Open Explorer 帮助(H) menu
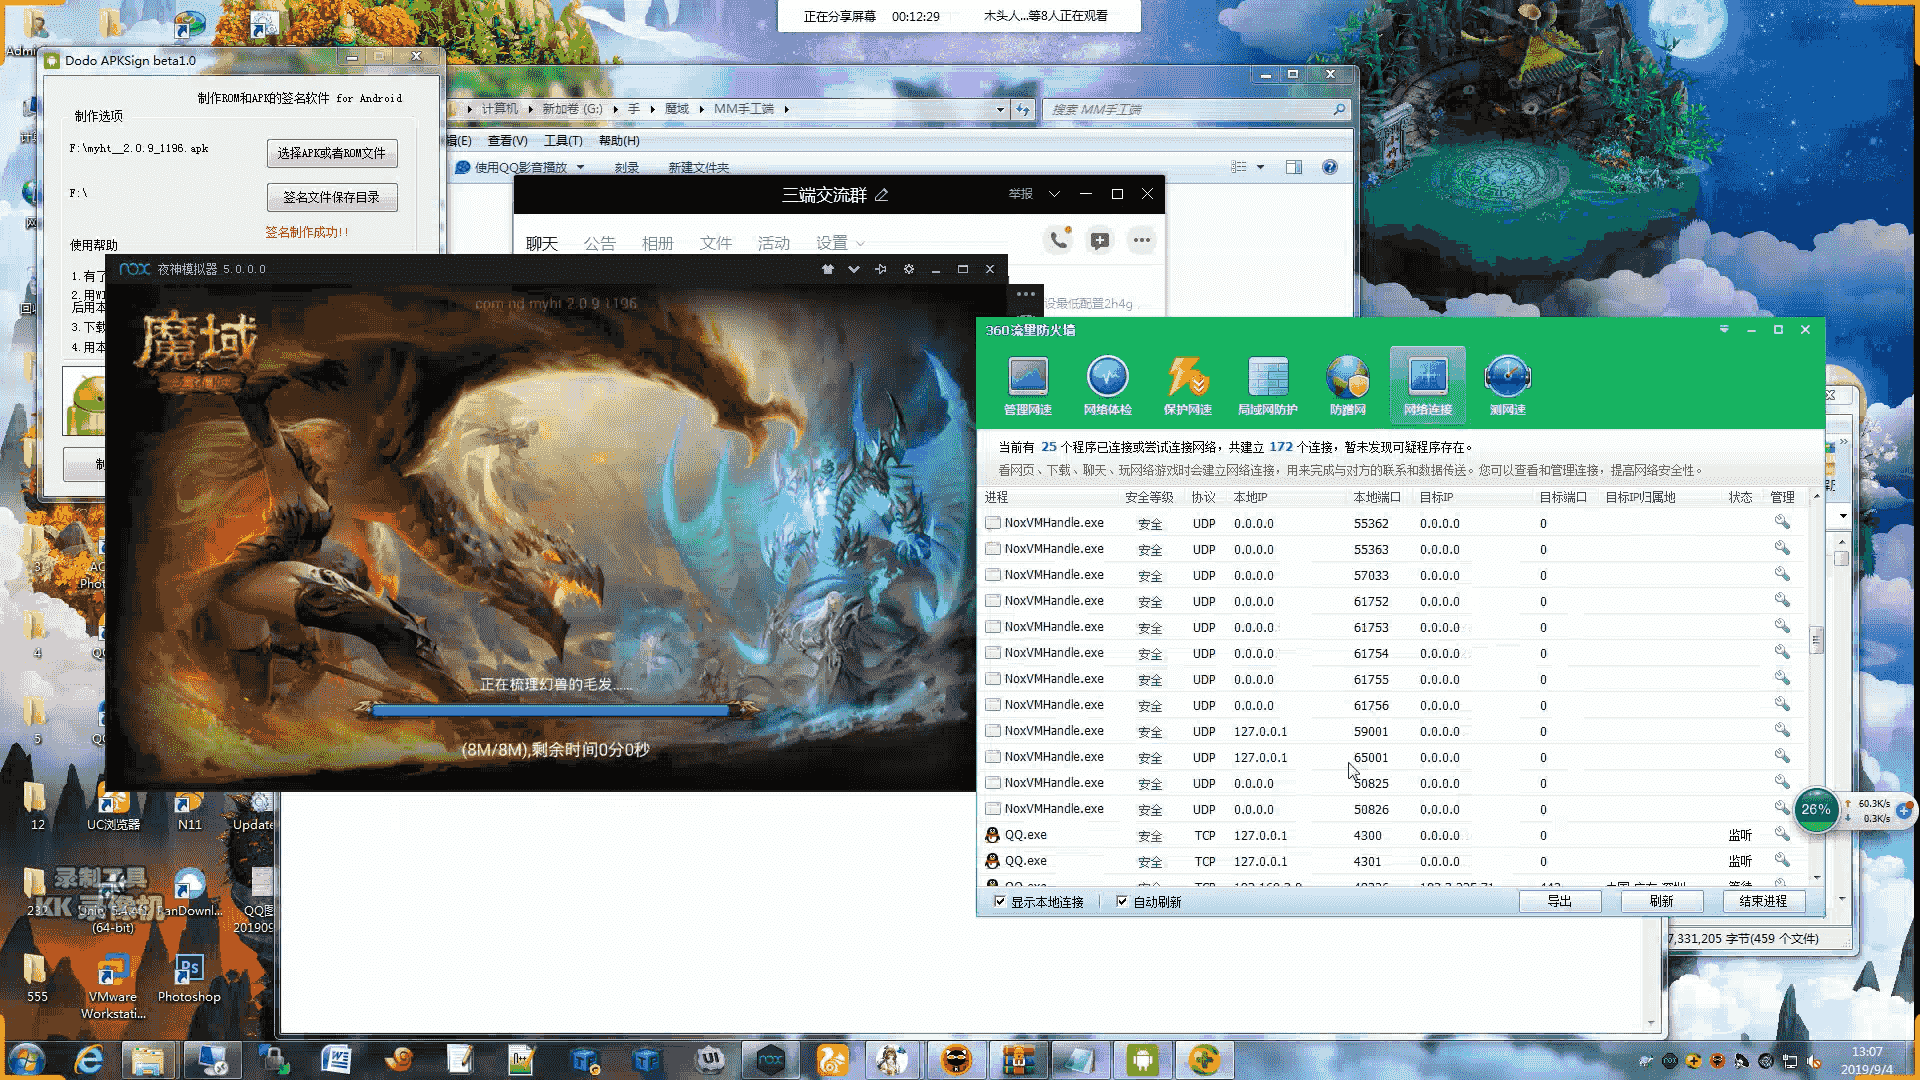The width and height of the screenshot is (1920, 1080). click(619, 141)
